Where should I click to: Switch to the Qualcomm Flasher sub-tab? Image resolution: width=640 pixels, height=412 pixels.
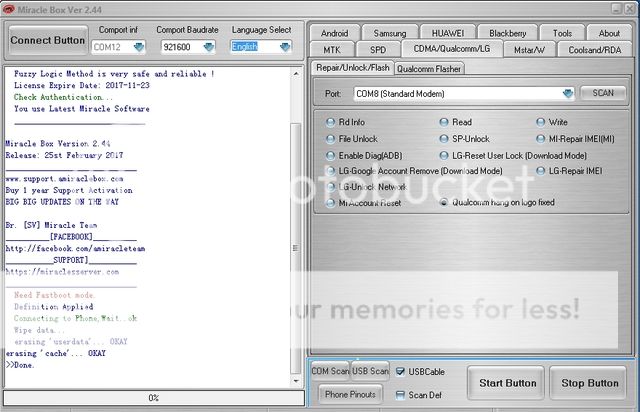pos(429,68)
